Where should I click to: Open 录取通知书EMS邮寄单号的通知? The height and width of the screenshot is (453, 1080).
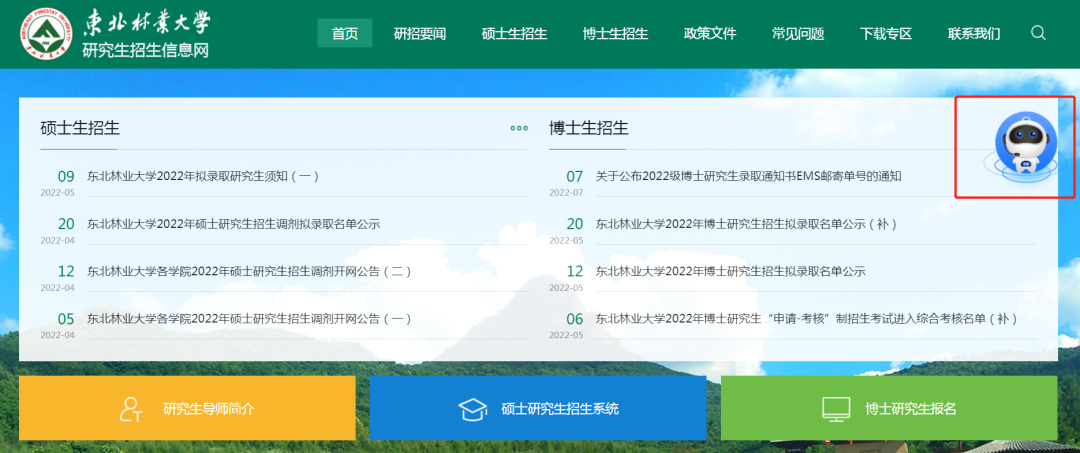(x=749, y=176)
